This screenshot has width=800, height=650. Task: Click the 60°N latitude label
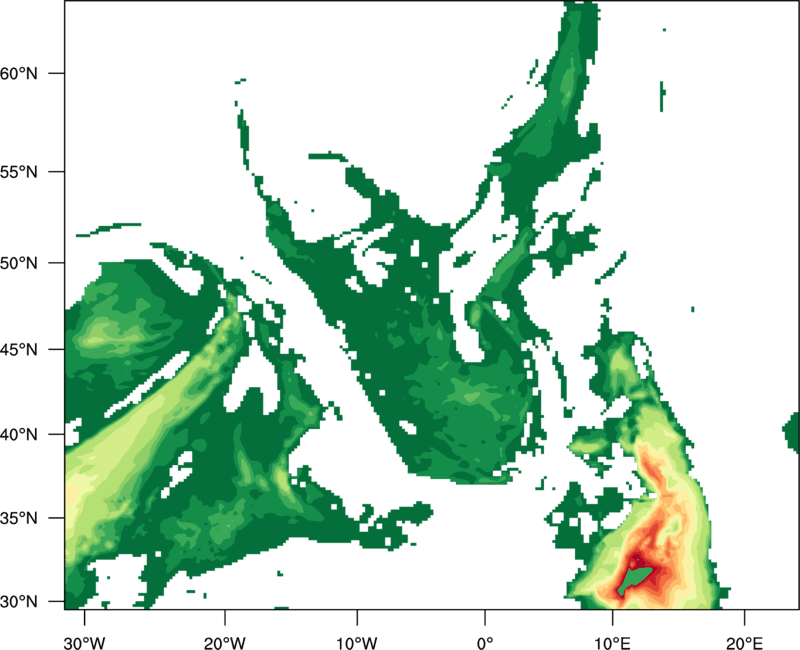pos(19,73)
